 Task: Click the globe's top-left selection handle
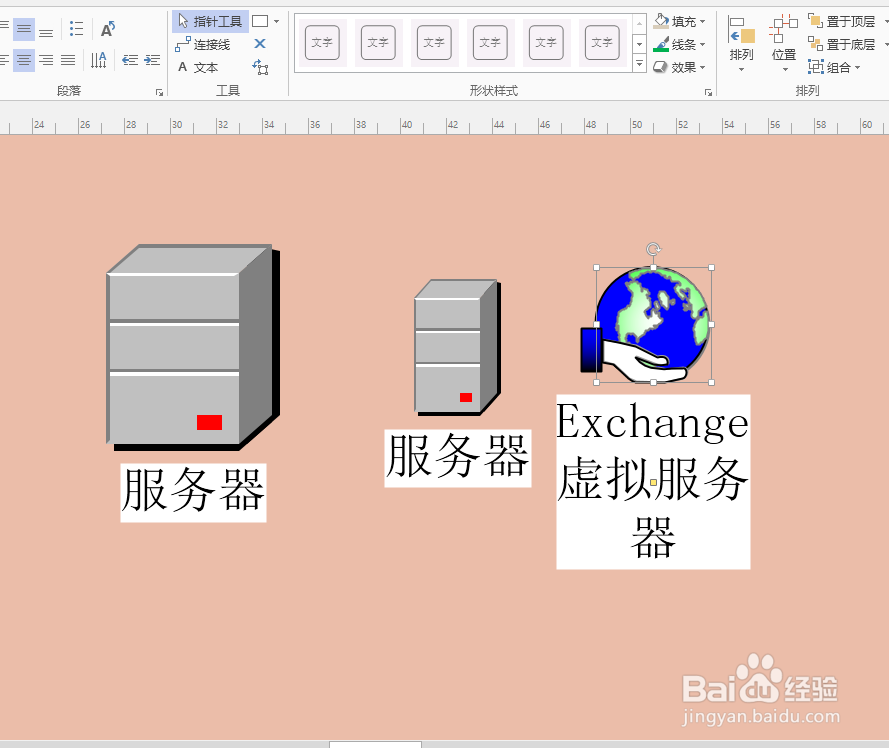tap(596, 268)
